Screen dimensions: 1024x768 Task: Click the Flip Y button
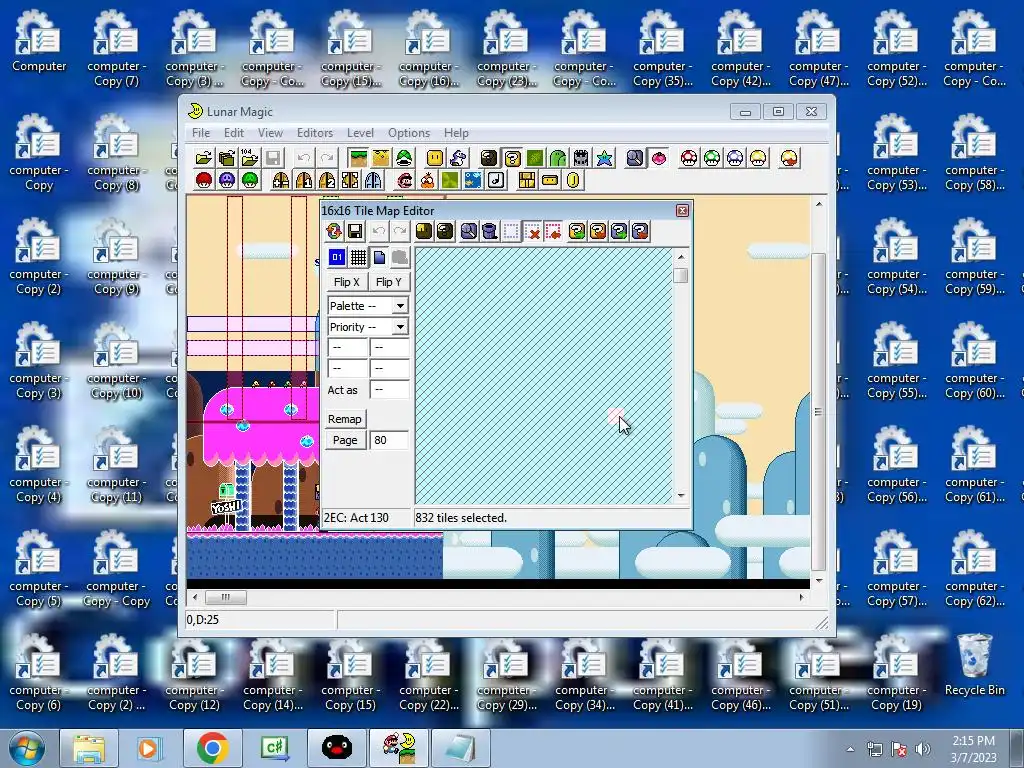[389, 282]
